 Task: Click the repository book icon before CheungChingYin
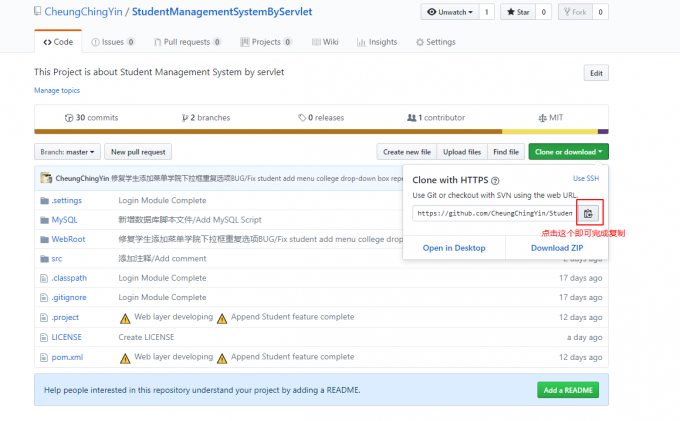point(38,11)
